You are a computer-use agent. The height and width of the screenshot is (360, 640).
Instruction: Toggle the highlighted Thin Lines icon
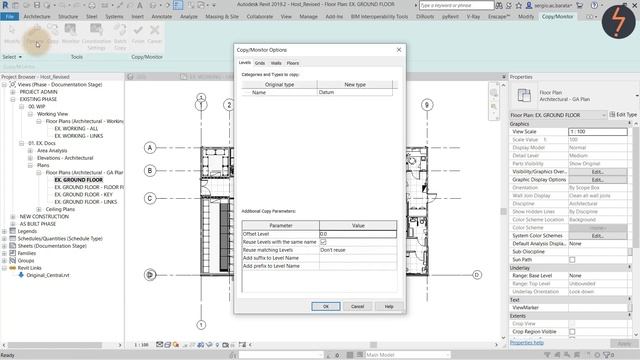pos(178,5)
